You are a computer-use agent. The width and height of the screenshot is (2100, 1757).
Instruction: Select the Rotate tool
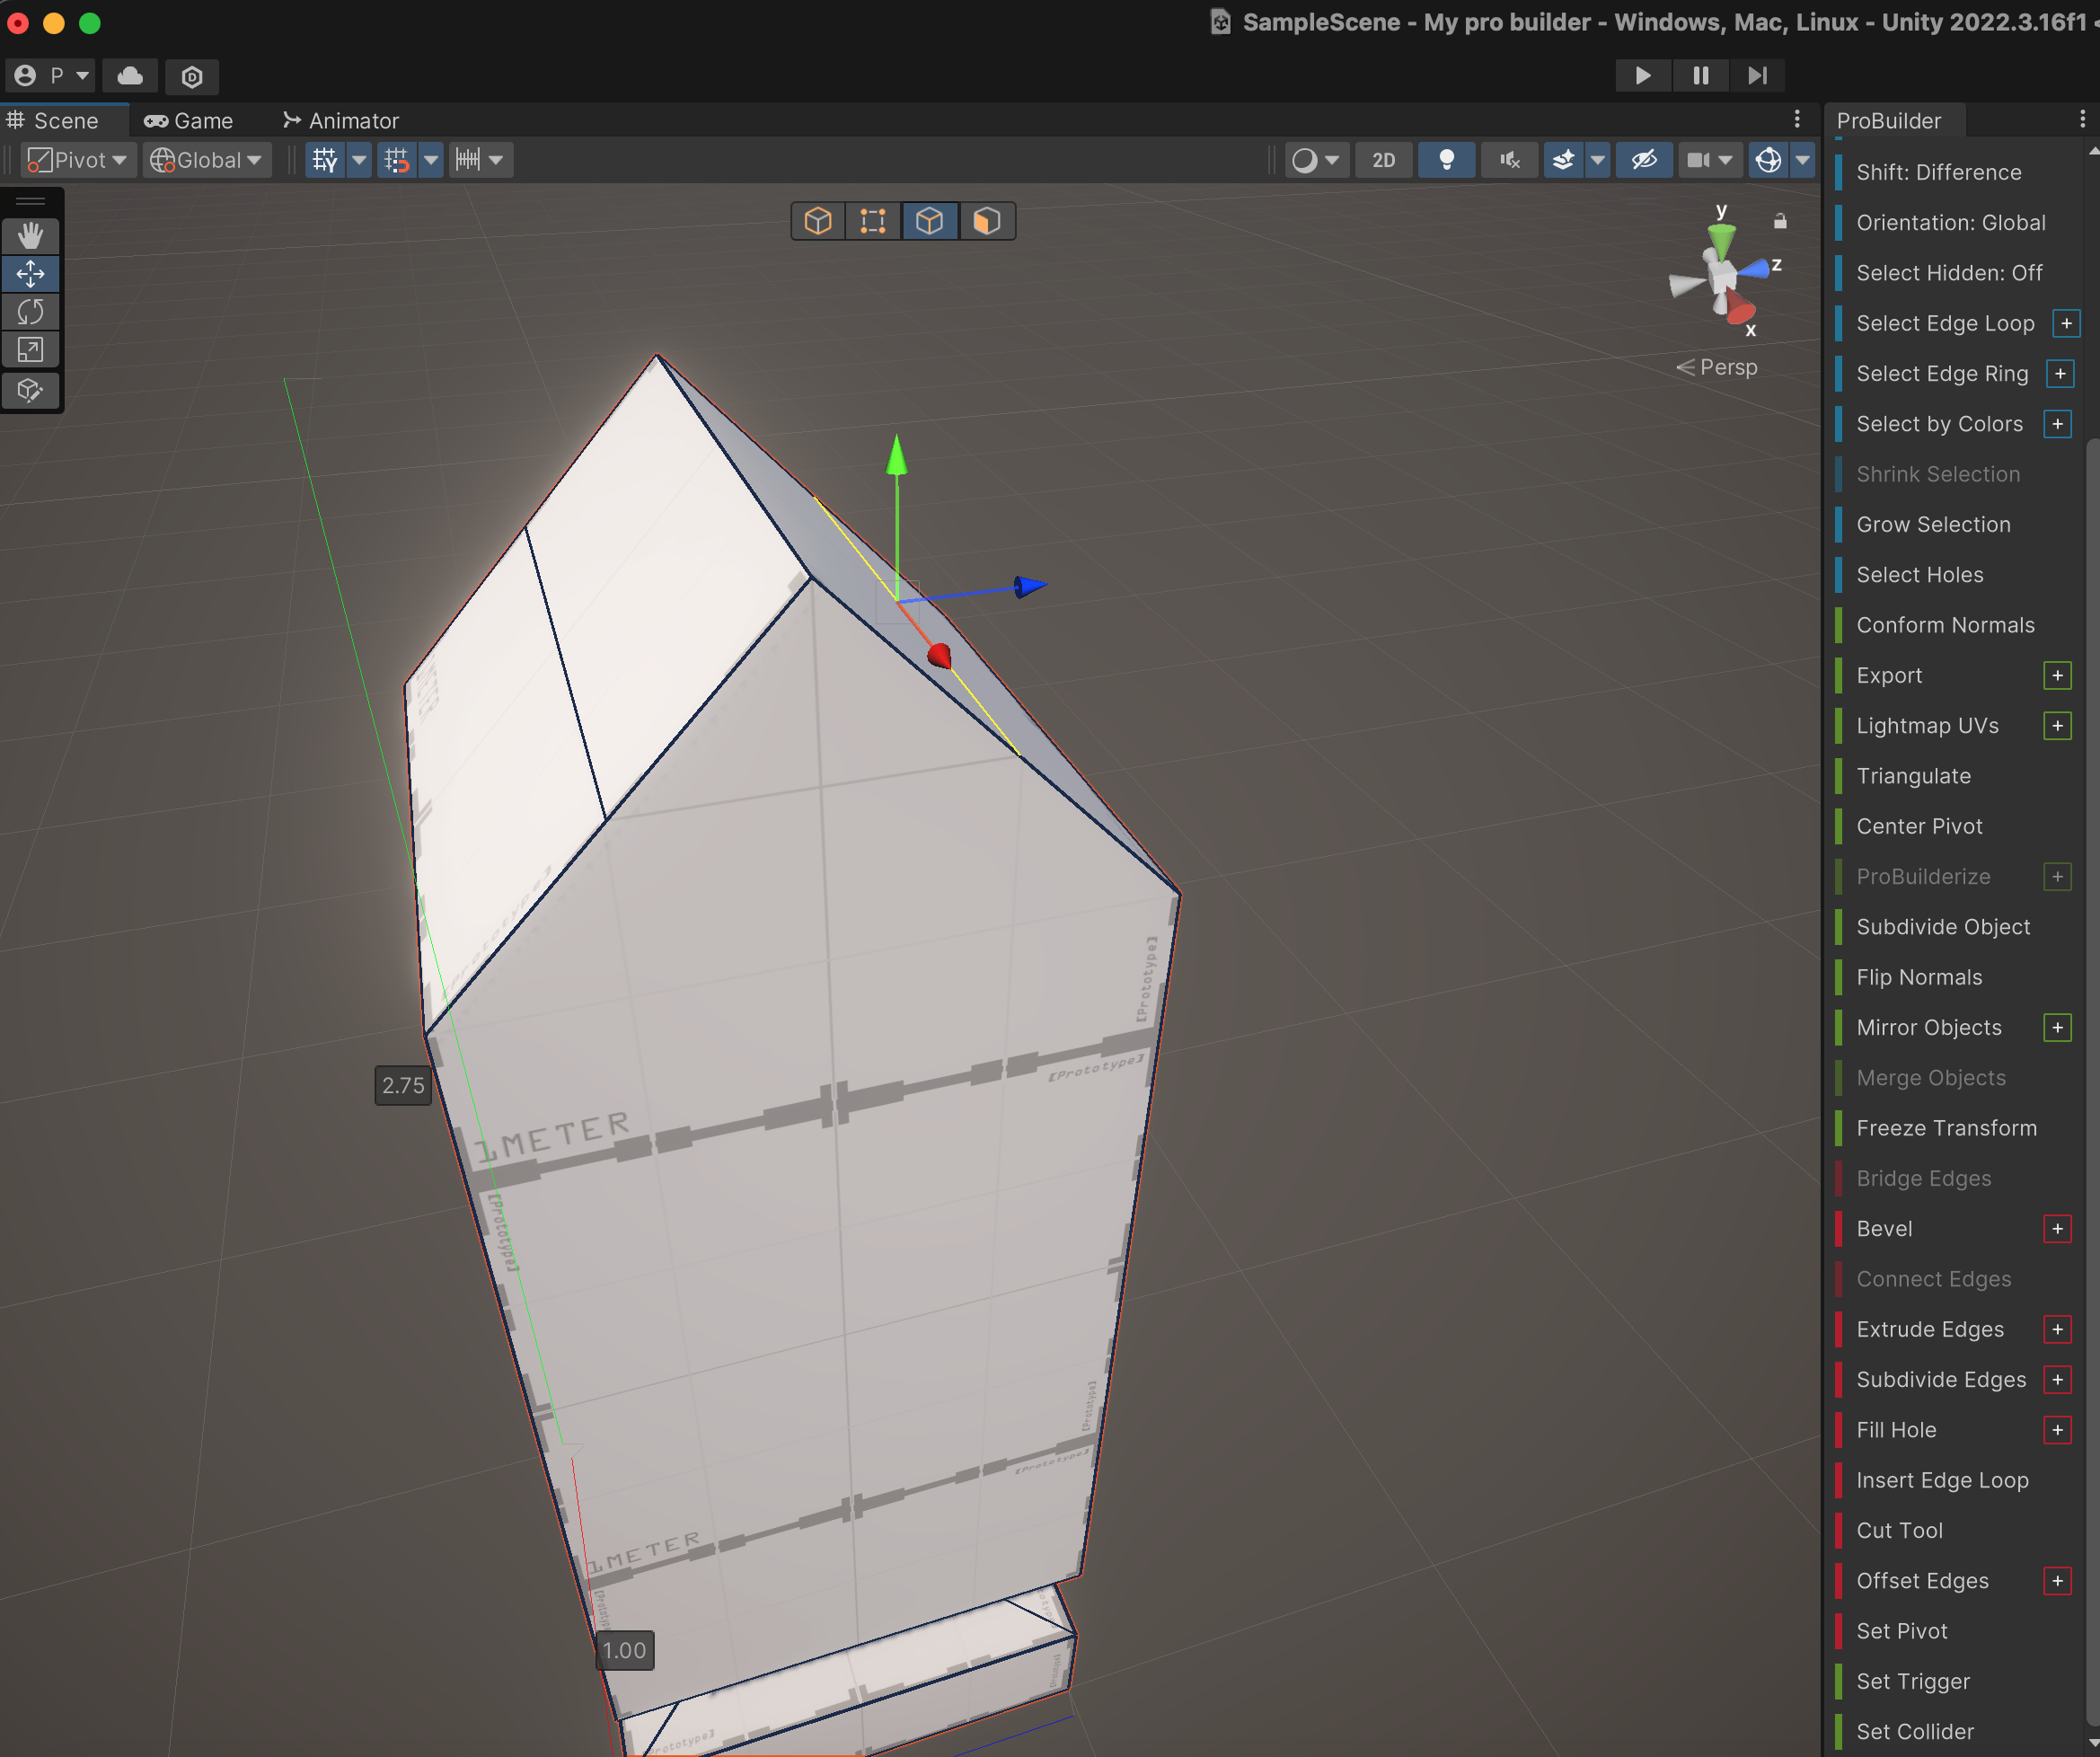30,312
